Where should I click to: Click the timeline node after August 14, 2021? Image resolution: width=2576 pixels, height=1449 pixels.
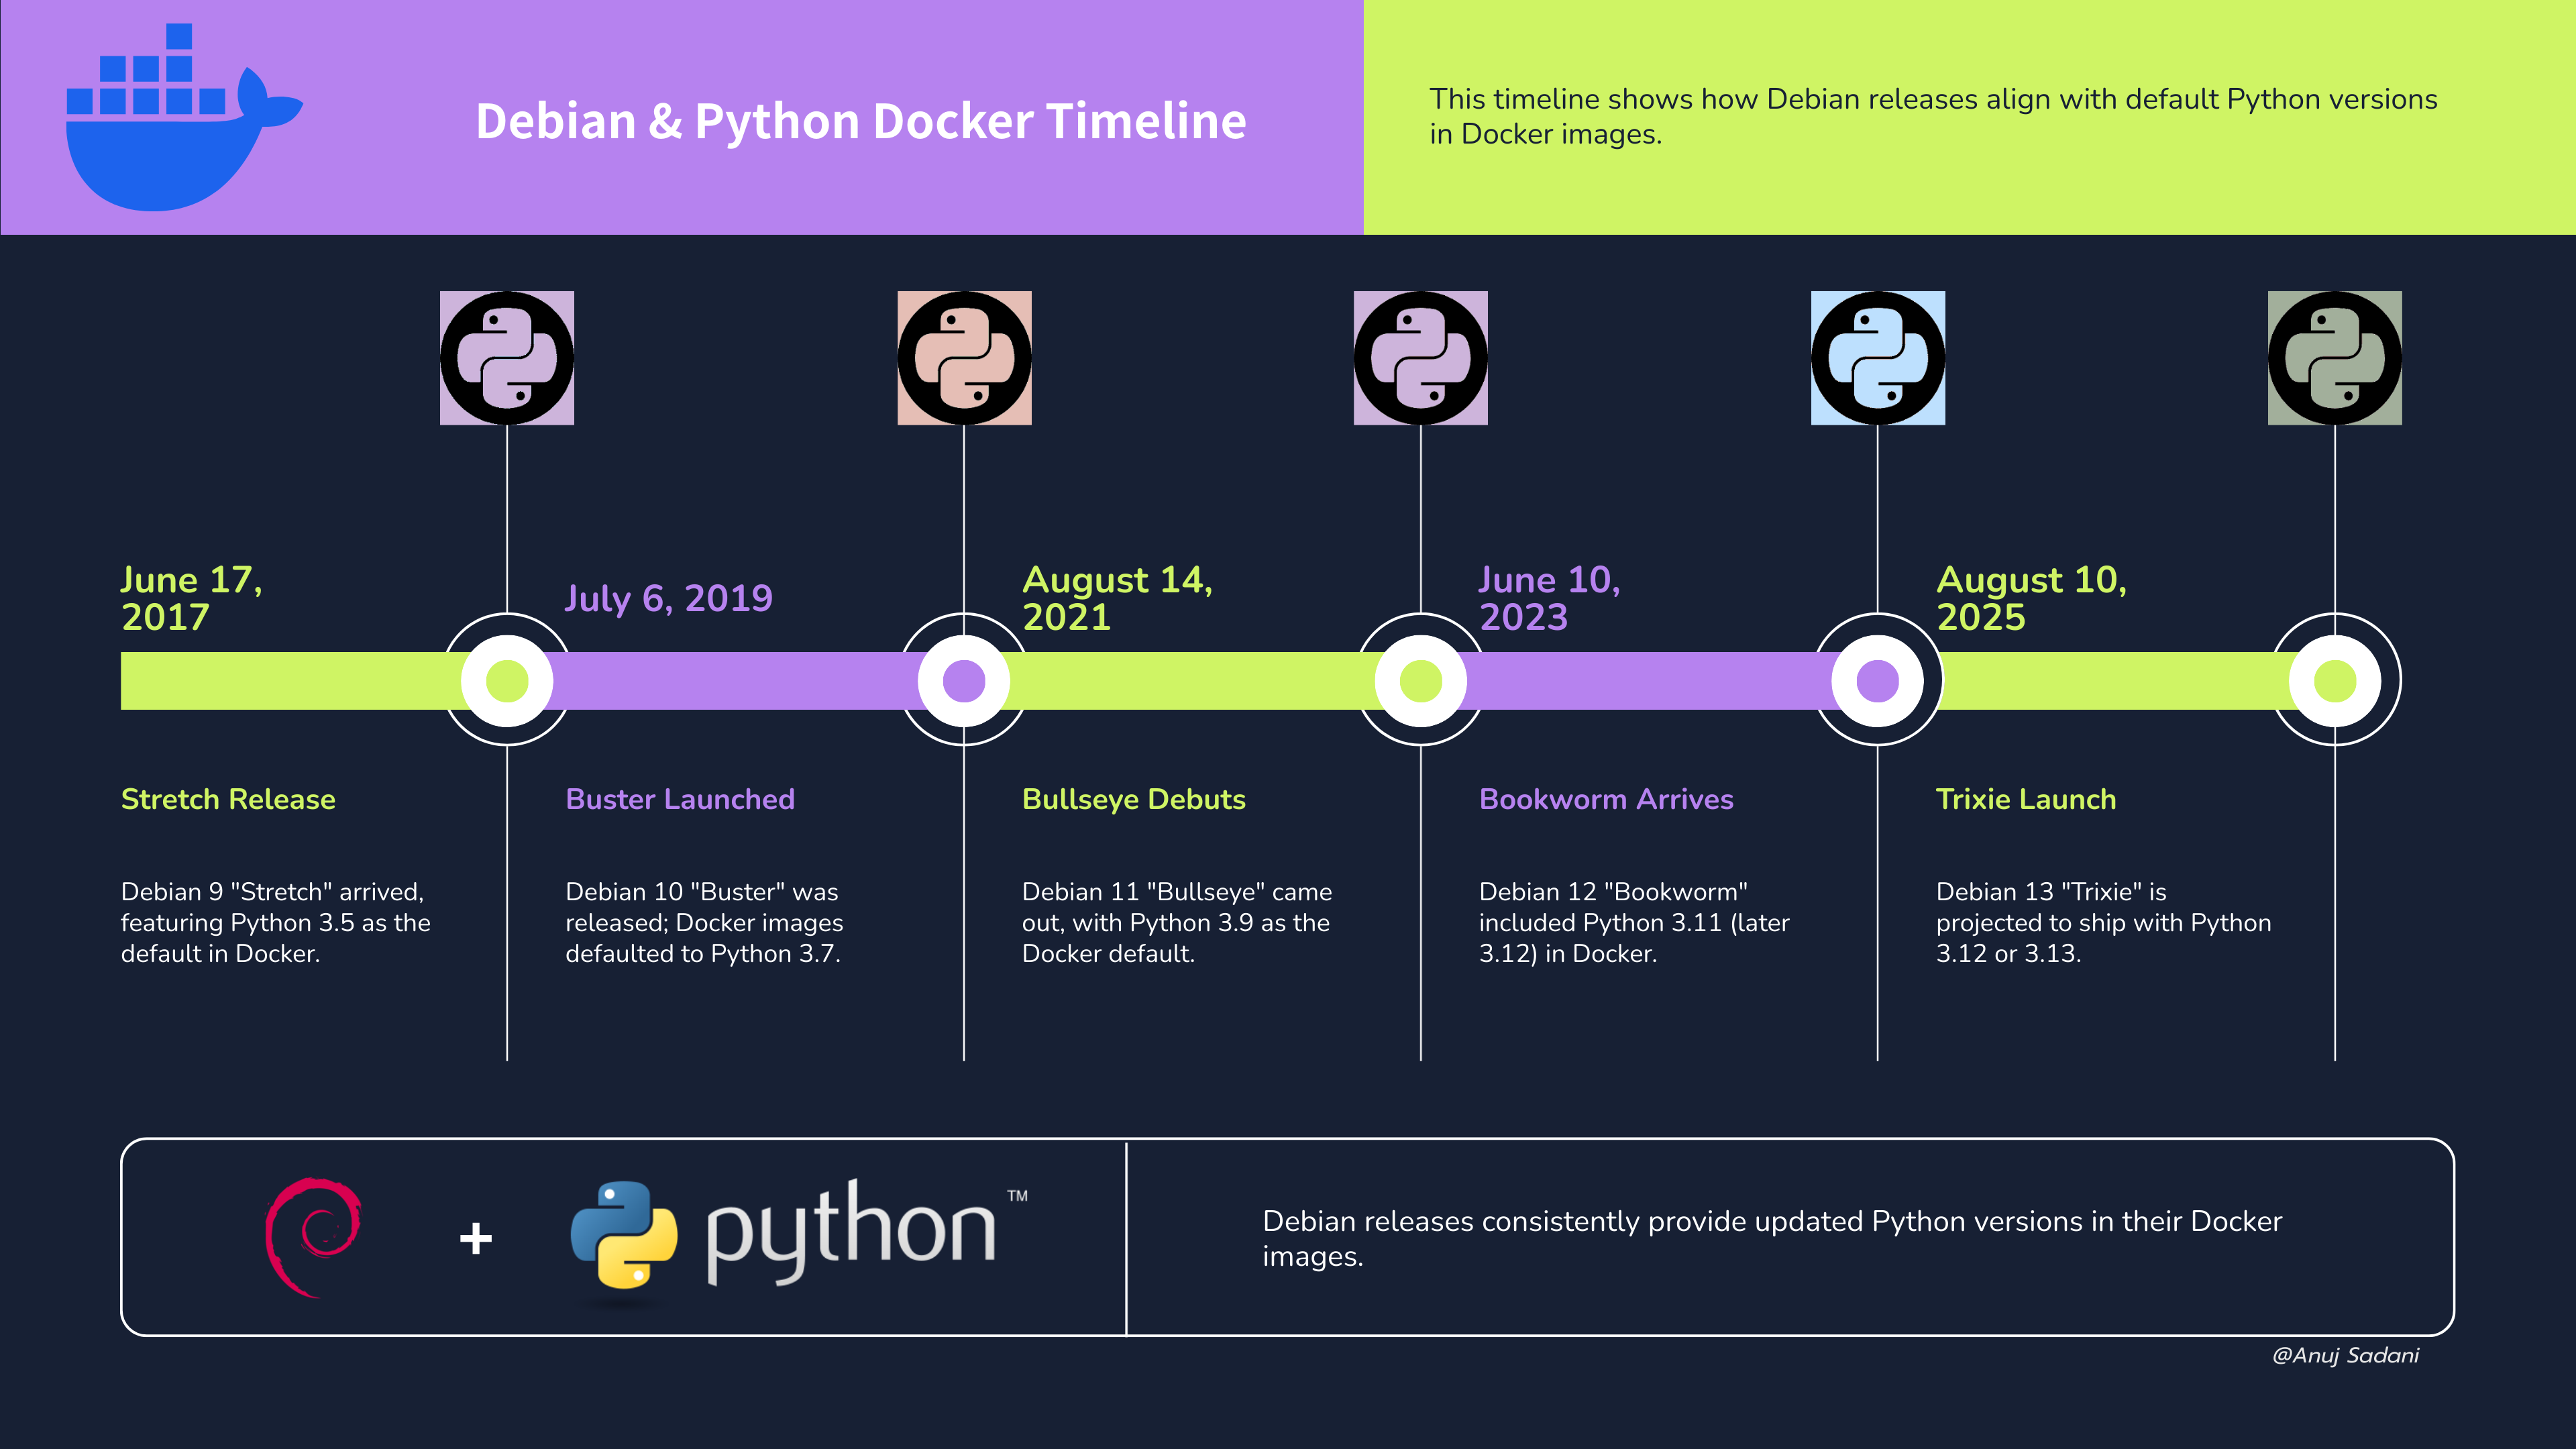click(1420, 681)
